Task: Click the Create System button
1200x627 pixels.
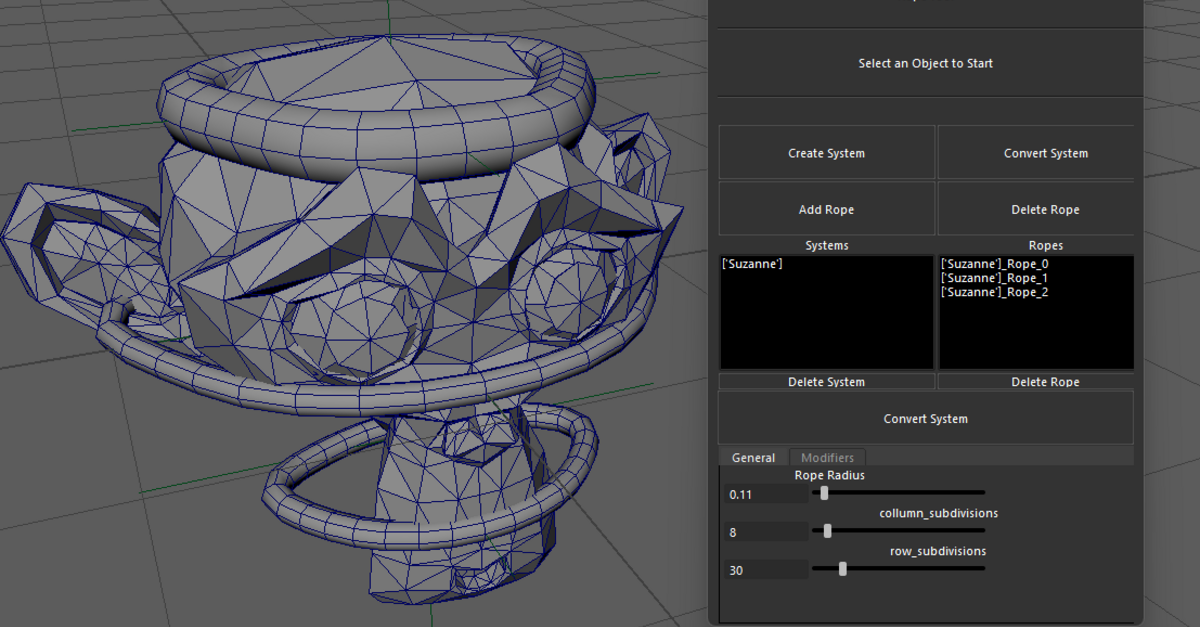Action: pyautogui.click(x=826, y=152)
